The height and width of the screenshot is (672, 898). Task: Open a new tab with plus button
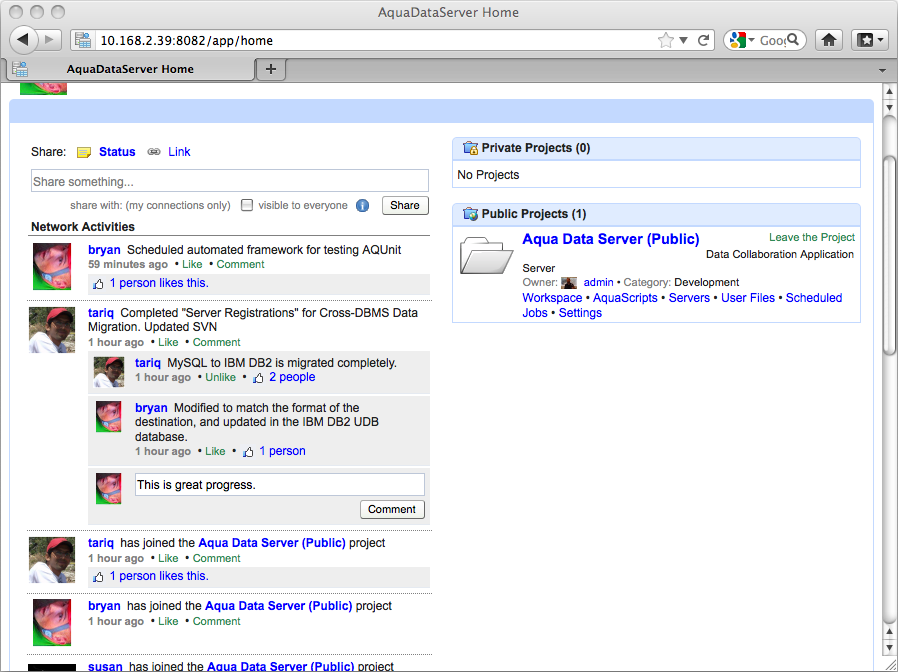click(x=271, y=69)
